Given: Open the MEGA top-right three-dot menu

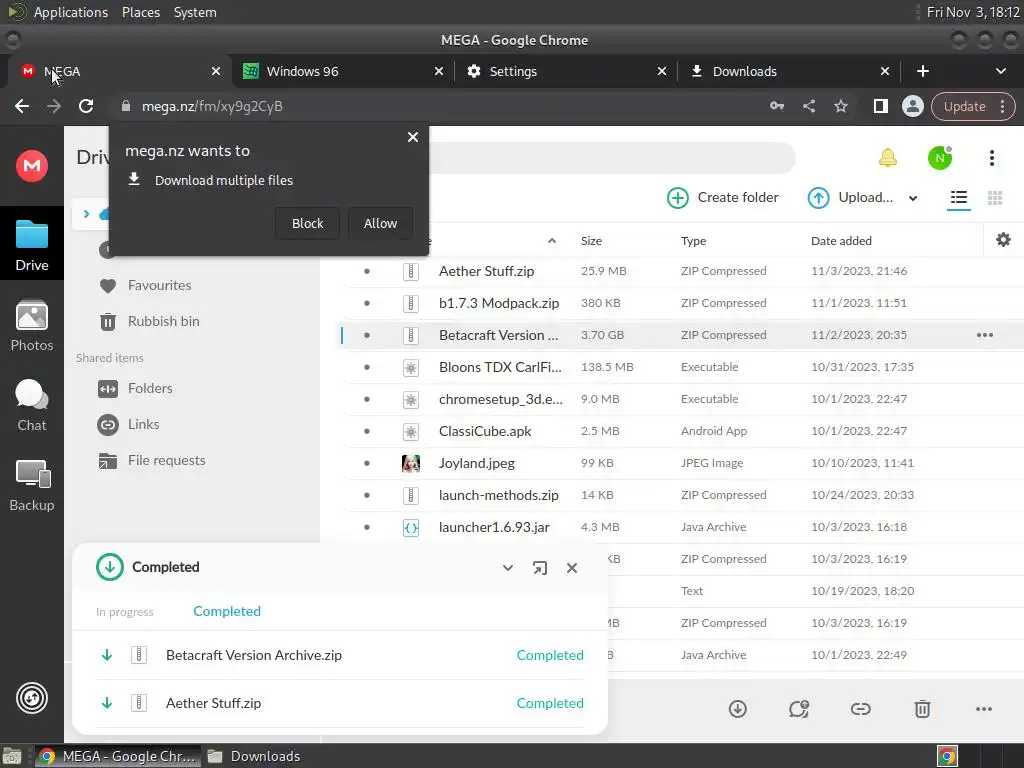Looking at the screenshot, I should (x=991, y=157).
